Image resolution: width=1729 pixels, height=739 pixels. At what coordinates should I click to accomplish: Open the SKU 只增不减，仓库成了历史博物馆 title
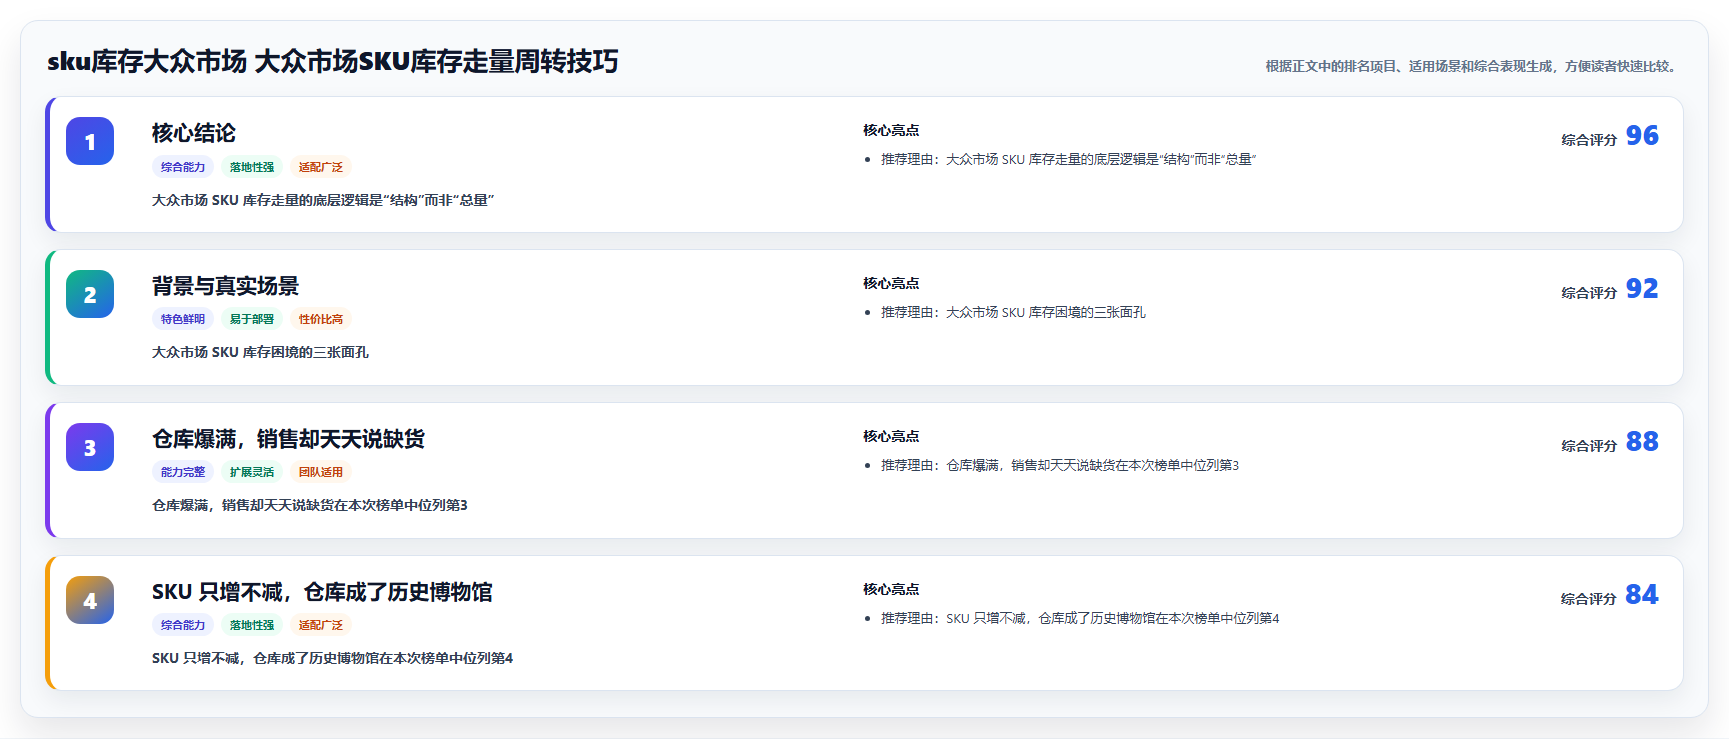point(322,592)
